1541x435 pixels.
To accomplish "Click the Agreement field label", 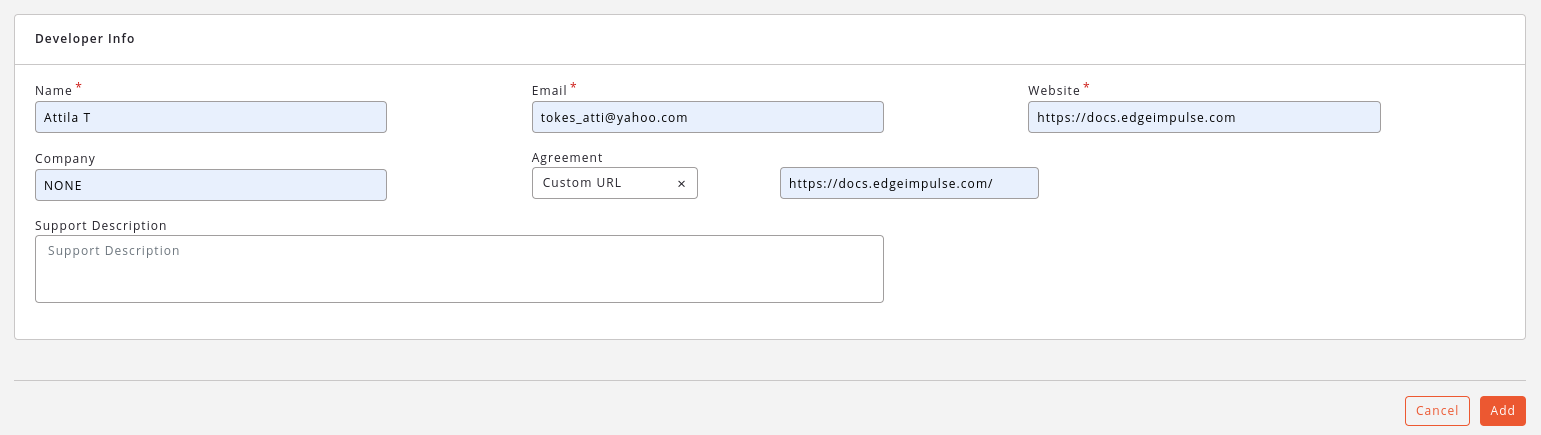I will point(567,158).
